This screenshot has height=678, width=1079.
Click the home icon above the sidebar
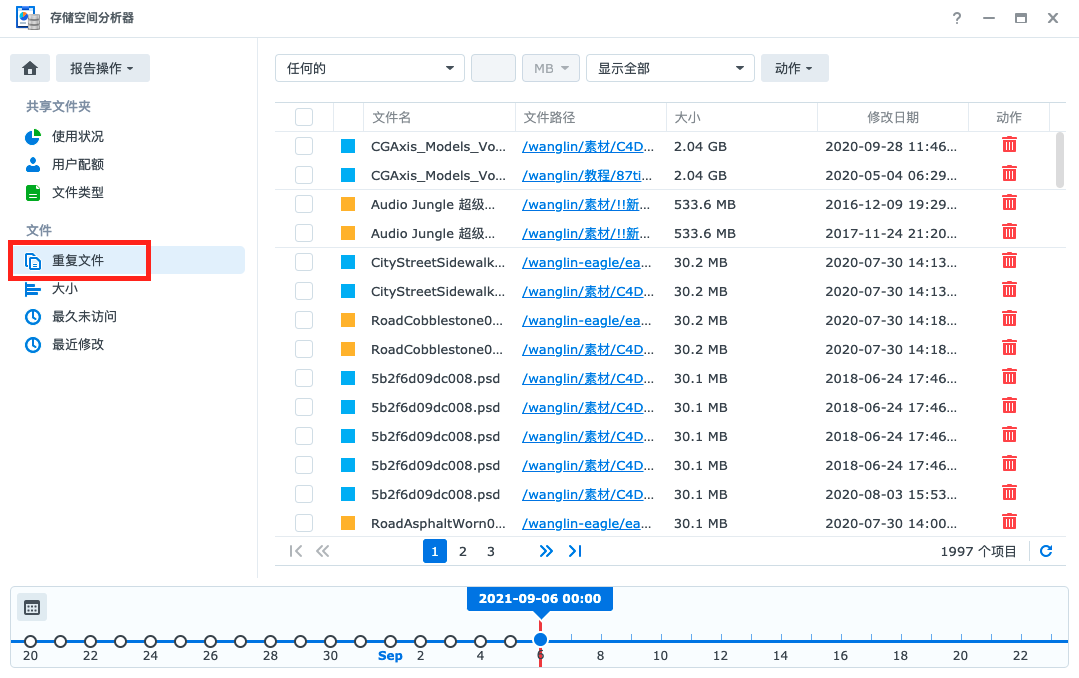point(29,67)
